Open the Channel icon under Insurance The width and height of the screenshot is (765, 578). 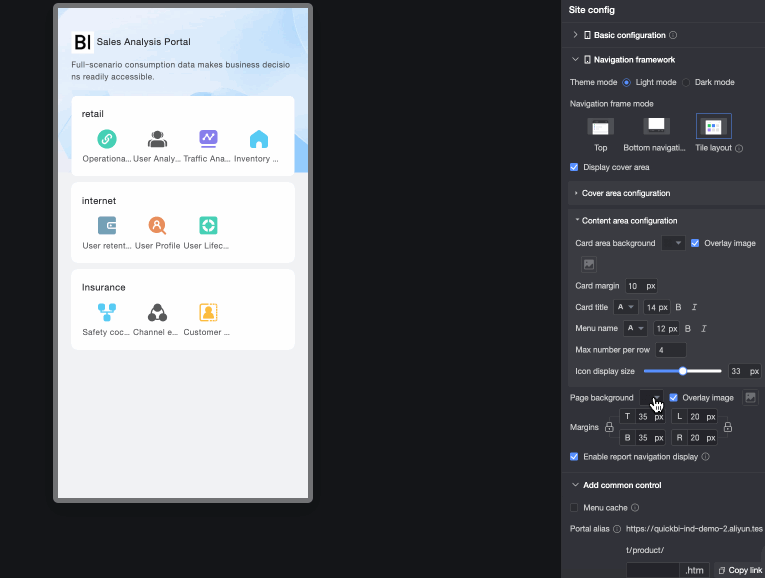coord(157,313)
